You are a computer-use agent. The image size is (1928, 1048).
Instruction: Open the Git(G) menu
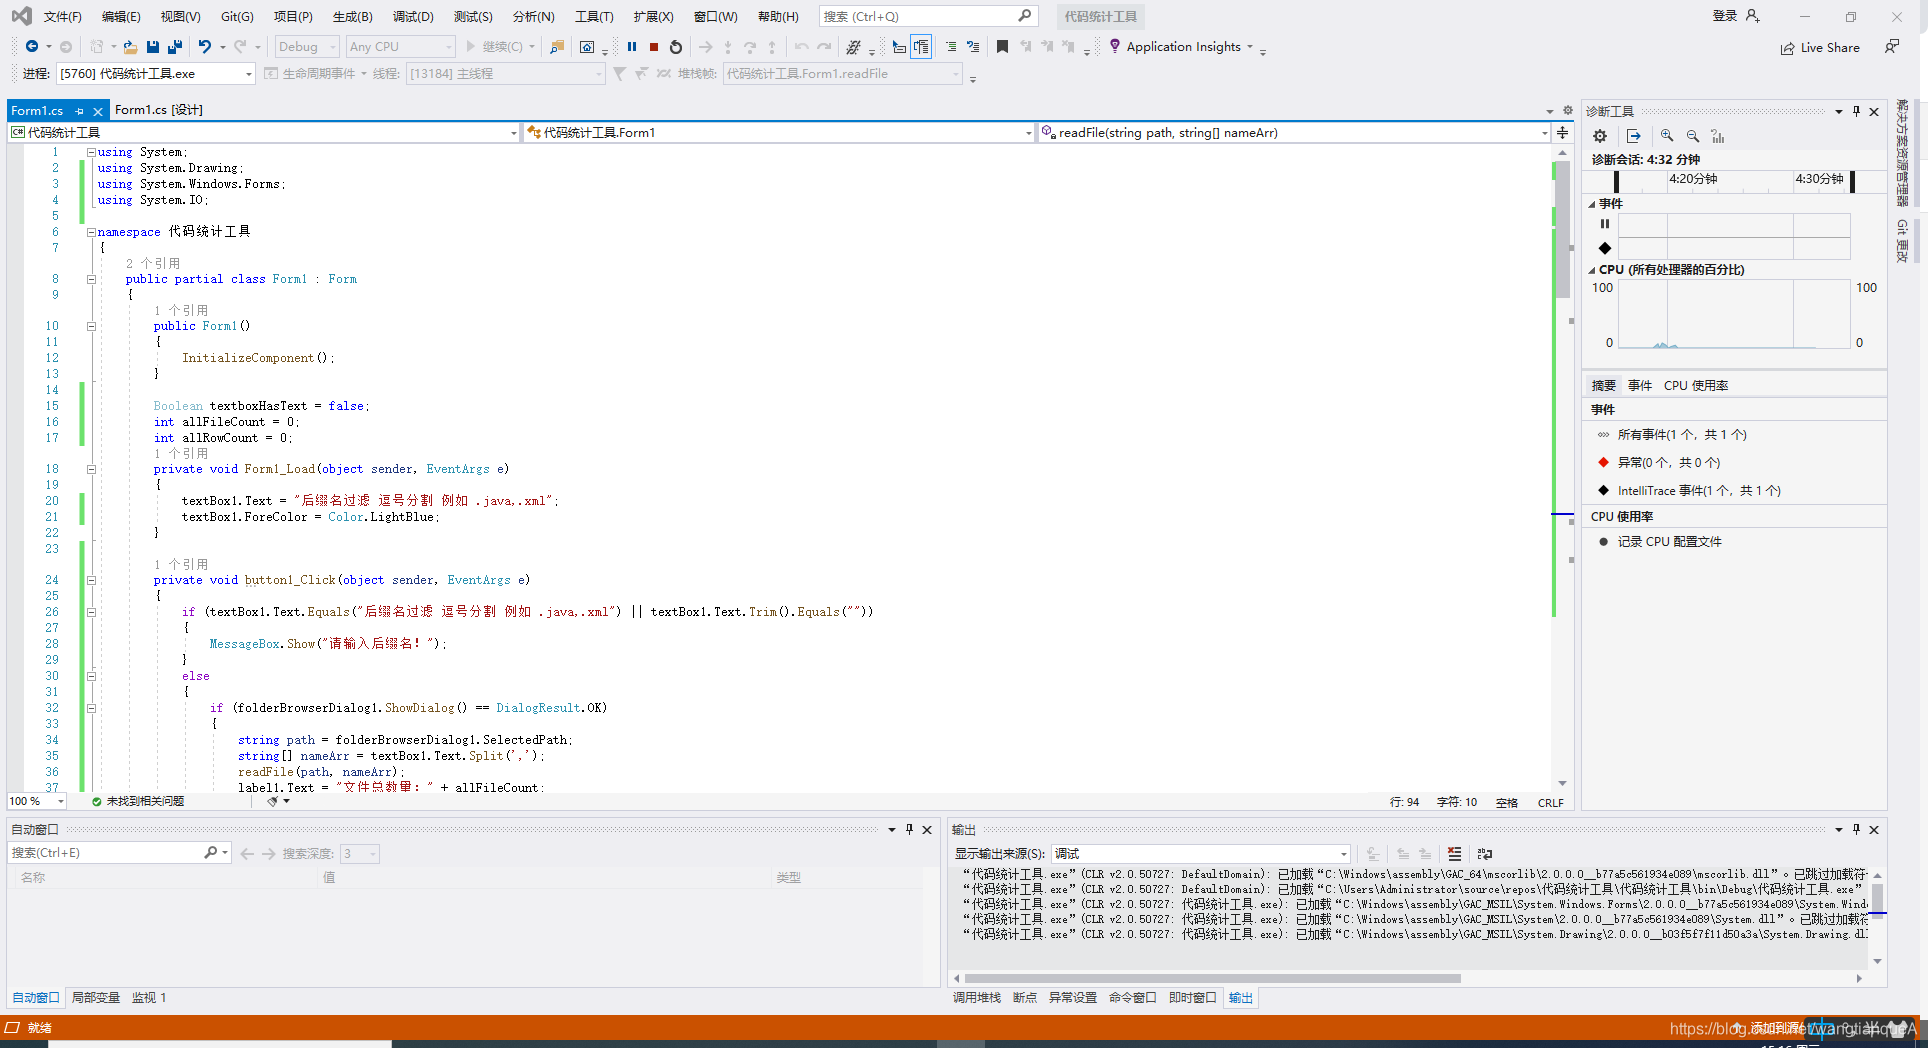(x=237, y=16)
